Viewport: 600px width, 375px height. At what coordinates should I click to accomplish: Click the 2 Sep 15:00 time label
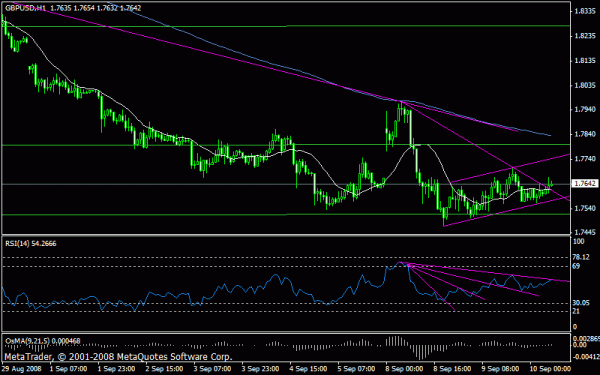(x=163, y=369)
